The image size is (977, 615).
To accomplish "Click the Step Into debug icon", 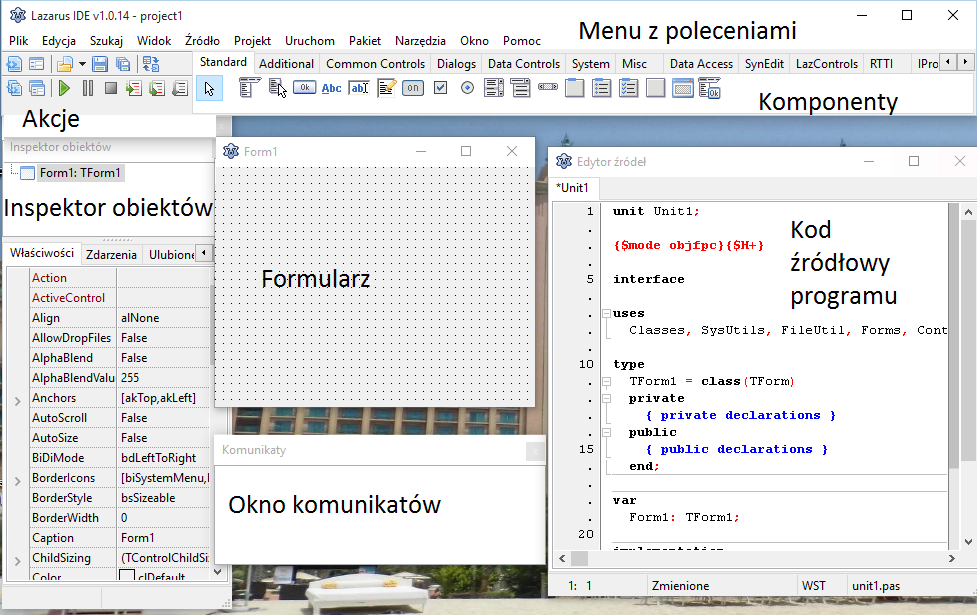I will (x=133, y=88).
